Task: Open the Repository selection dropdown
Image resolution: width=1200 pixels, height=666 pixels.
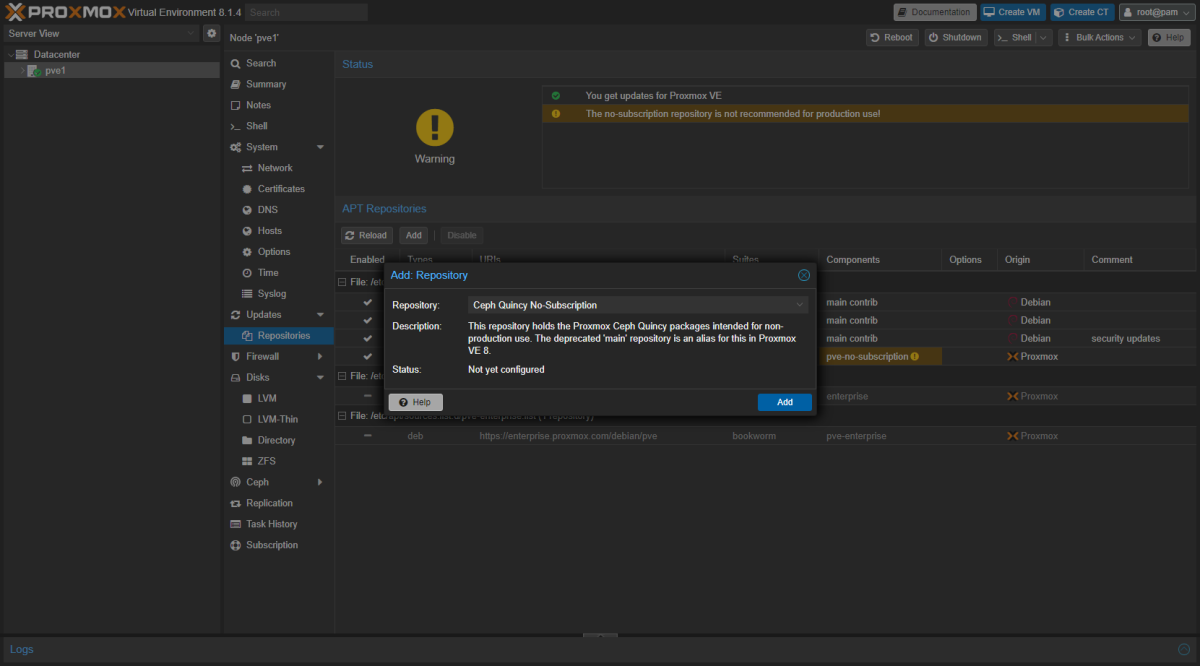Action: click(800, 305)
